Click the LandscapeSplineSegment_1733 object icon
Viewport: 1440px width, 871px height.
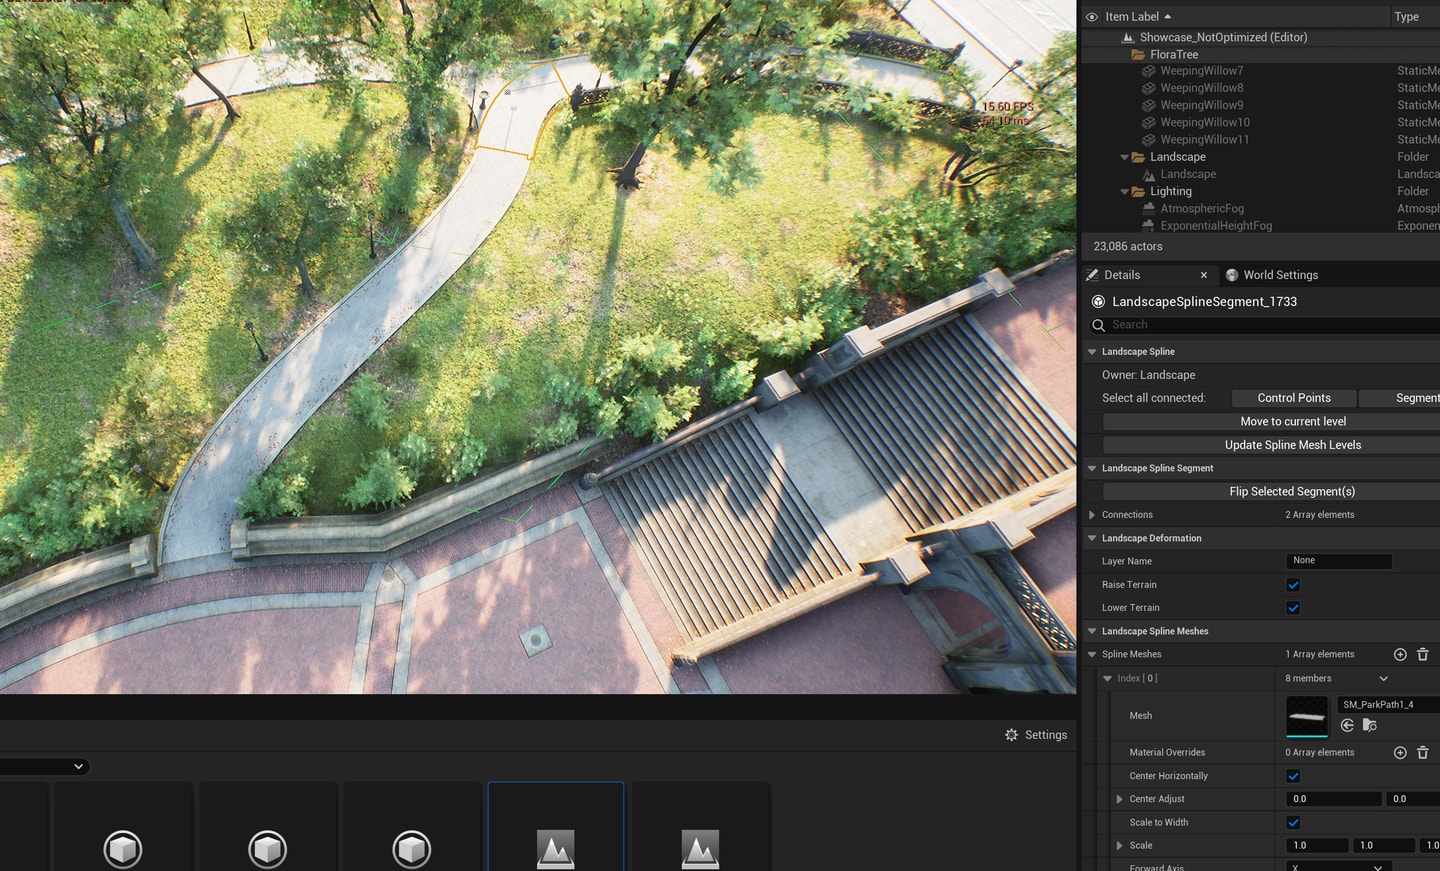pyautogui.click(x=1098, y=301)
